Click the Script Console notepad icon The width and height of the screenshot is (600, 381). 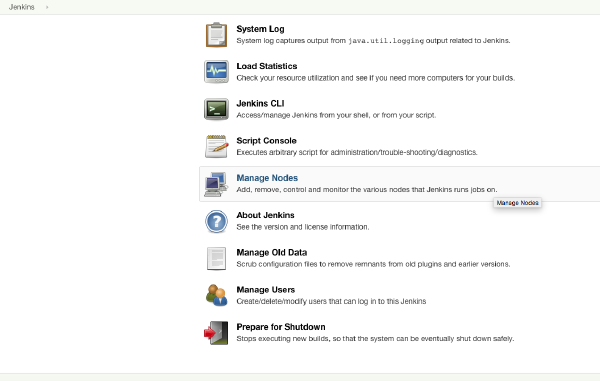217,146
